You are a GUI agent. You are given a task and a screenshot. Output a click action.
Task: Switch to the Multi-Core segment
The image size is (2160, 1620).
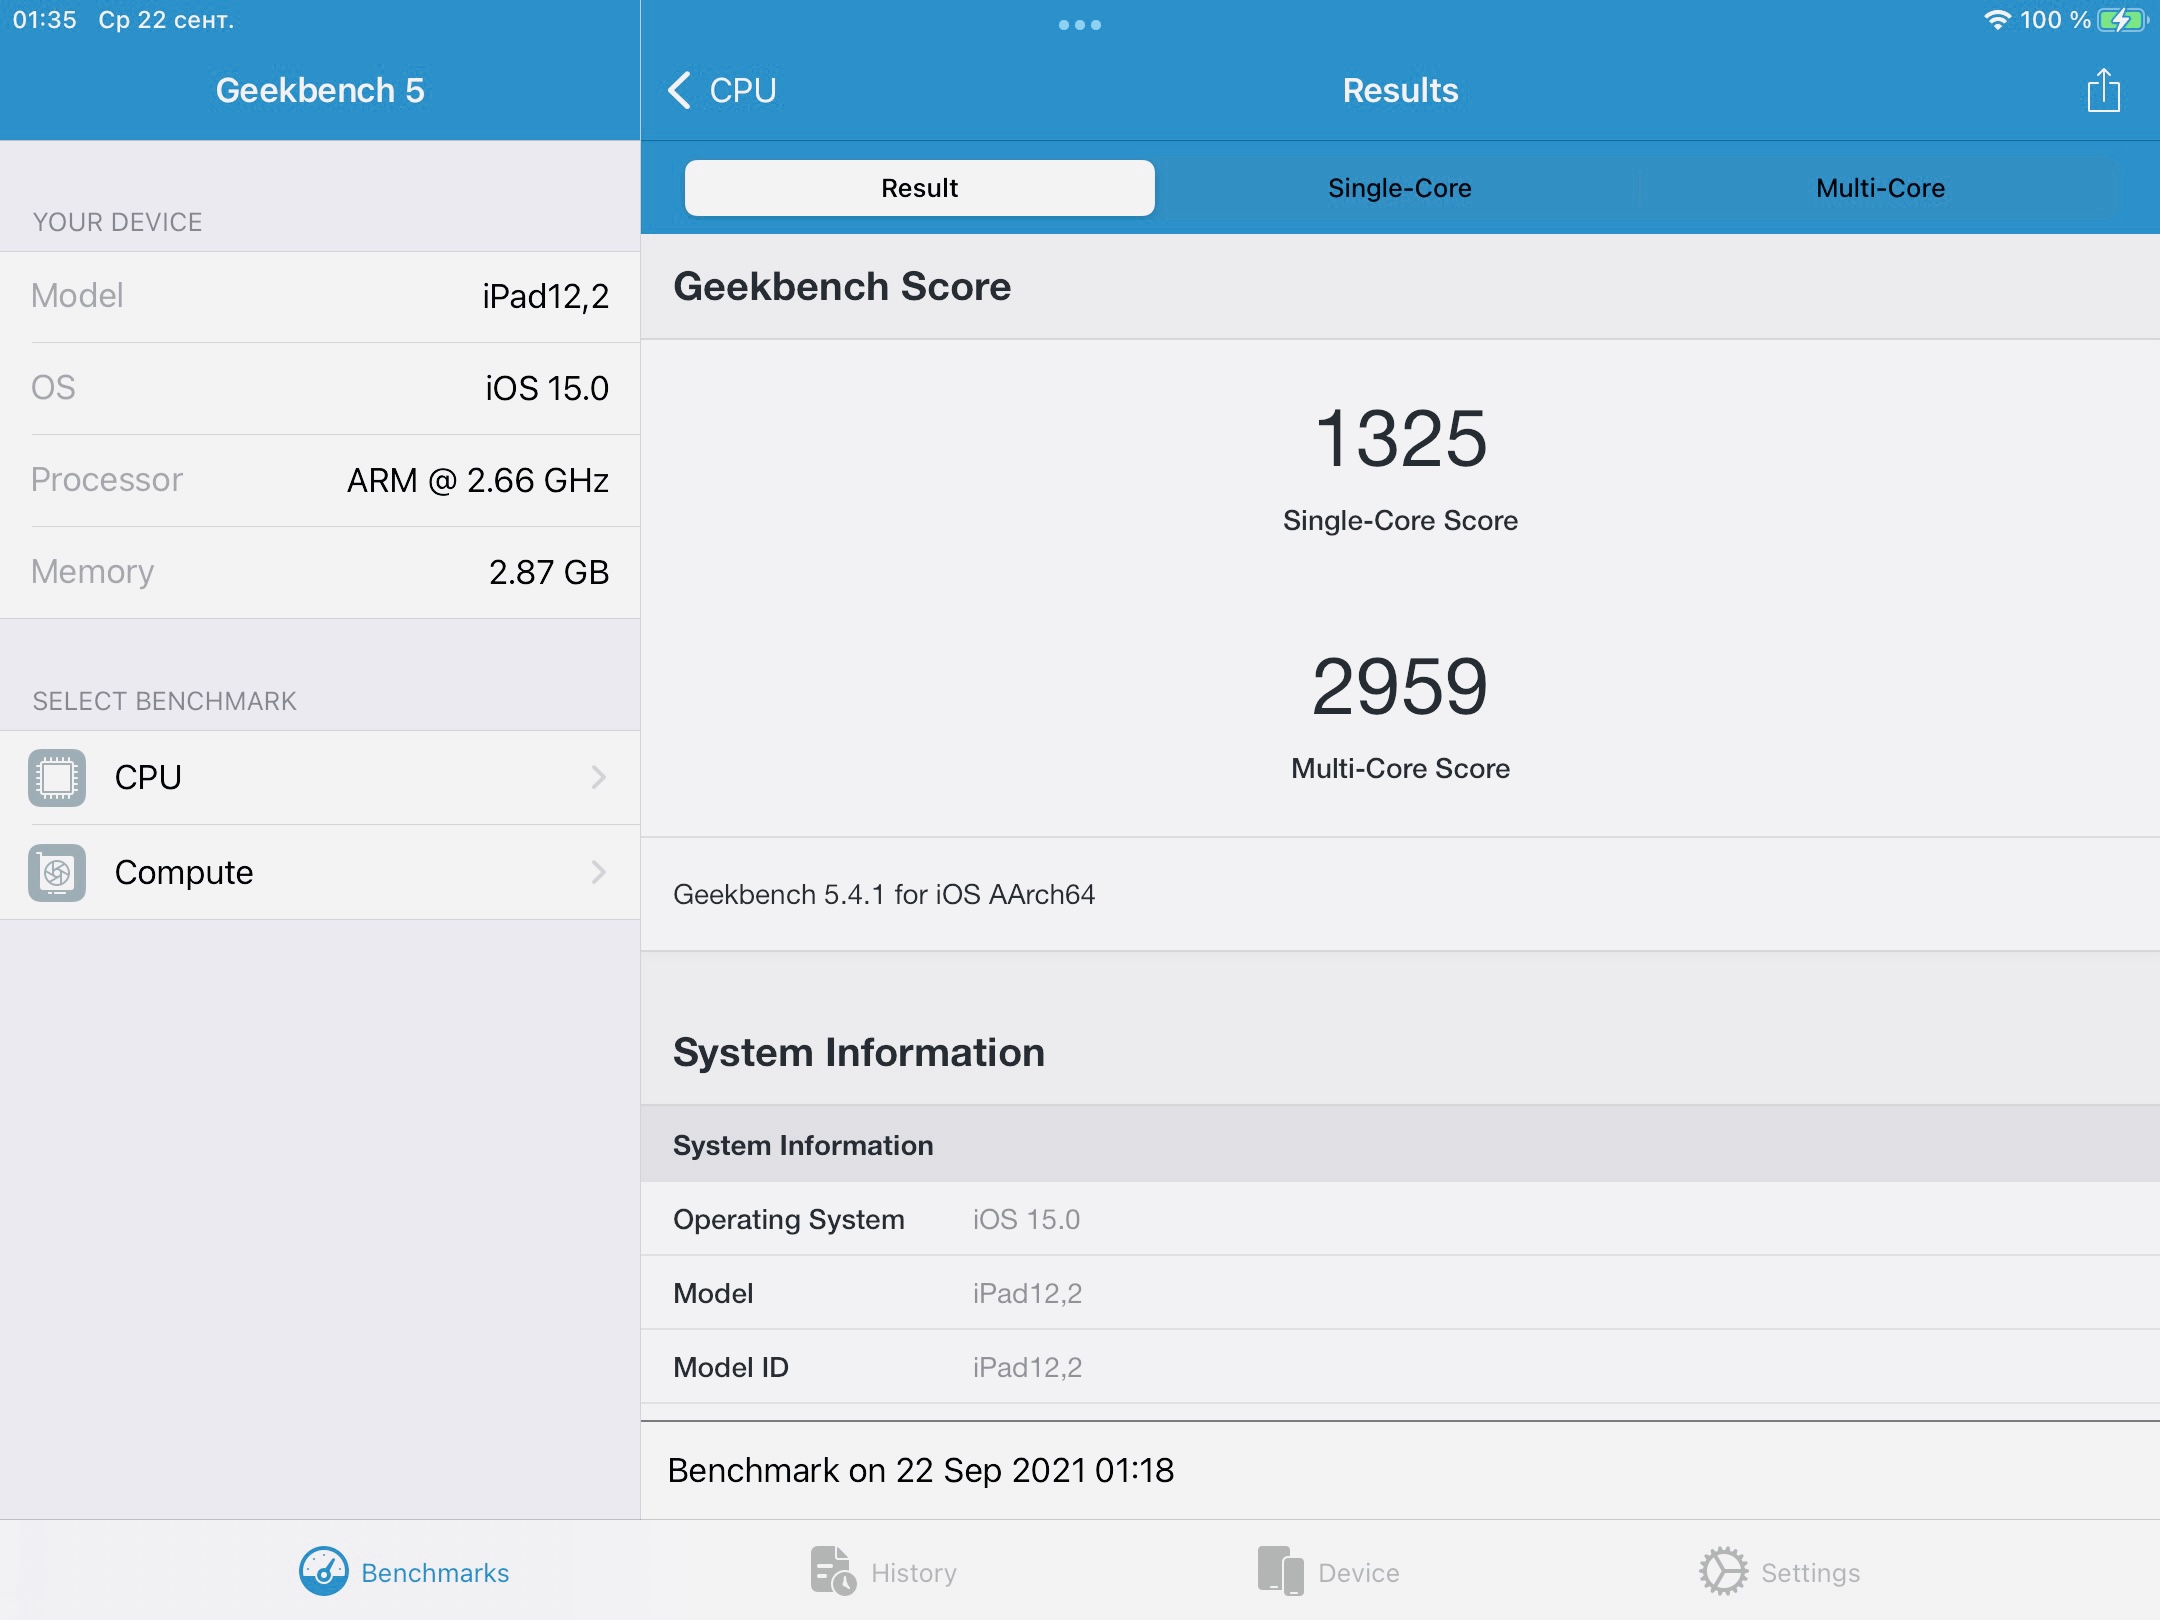click(1880, 188)
